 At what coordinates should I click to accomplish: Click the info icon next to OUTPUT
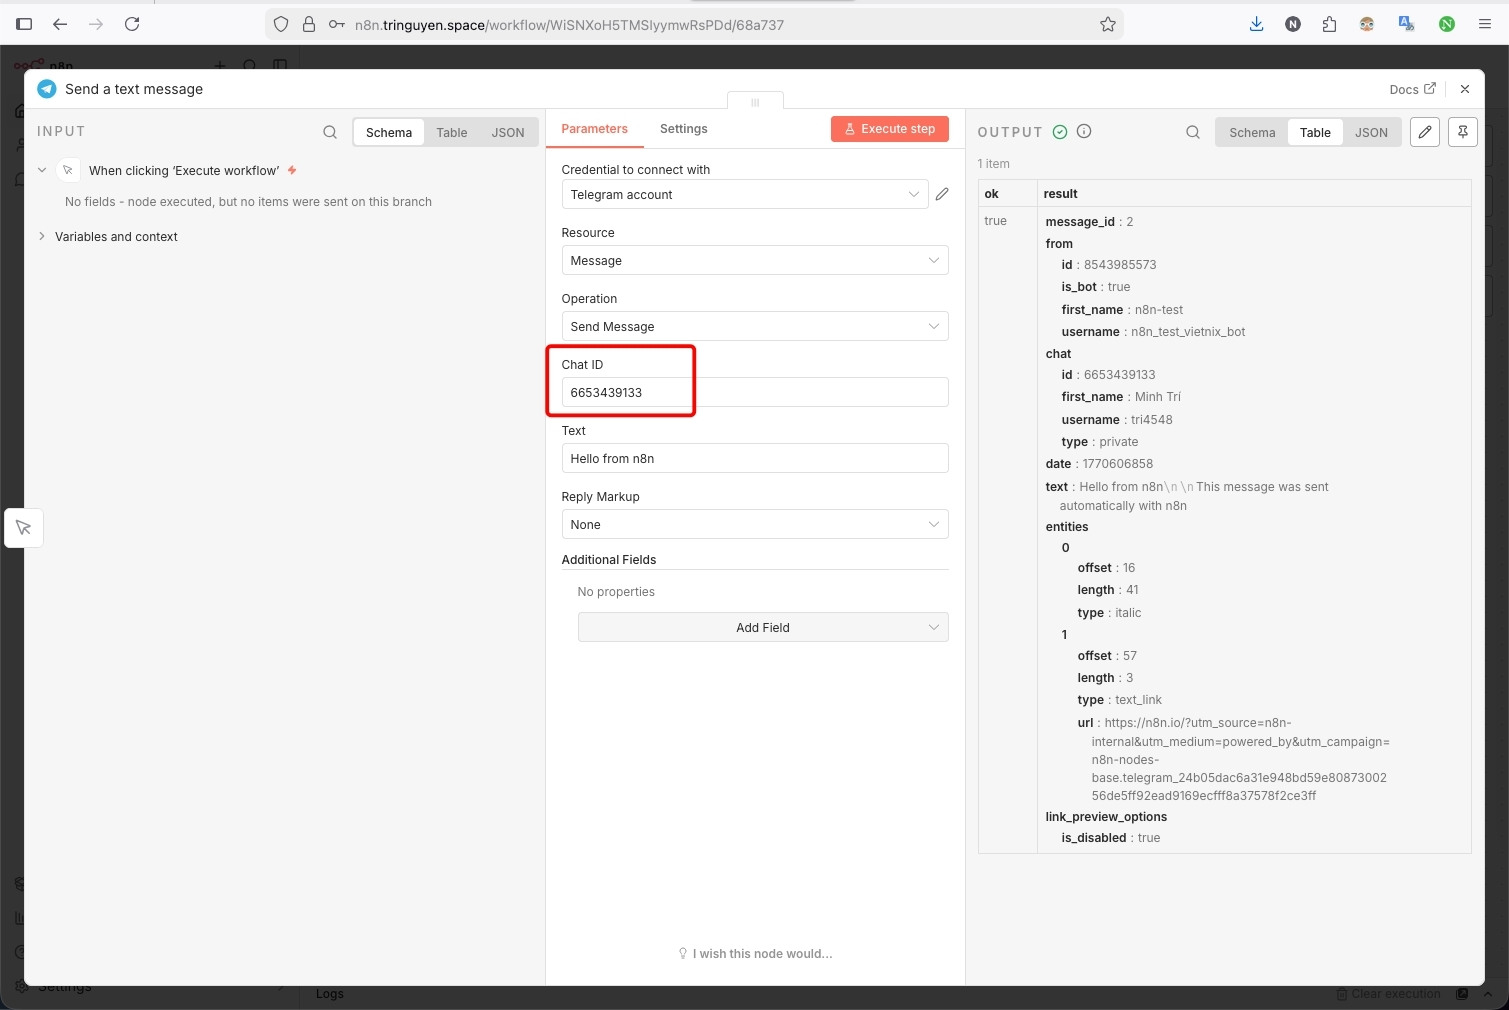pos(1084,131)
